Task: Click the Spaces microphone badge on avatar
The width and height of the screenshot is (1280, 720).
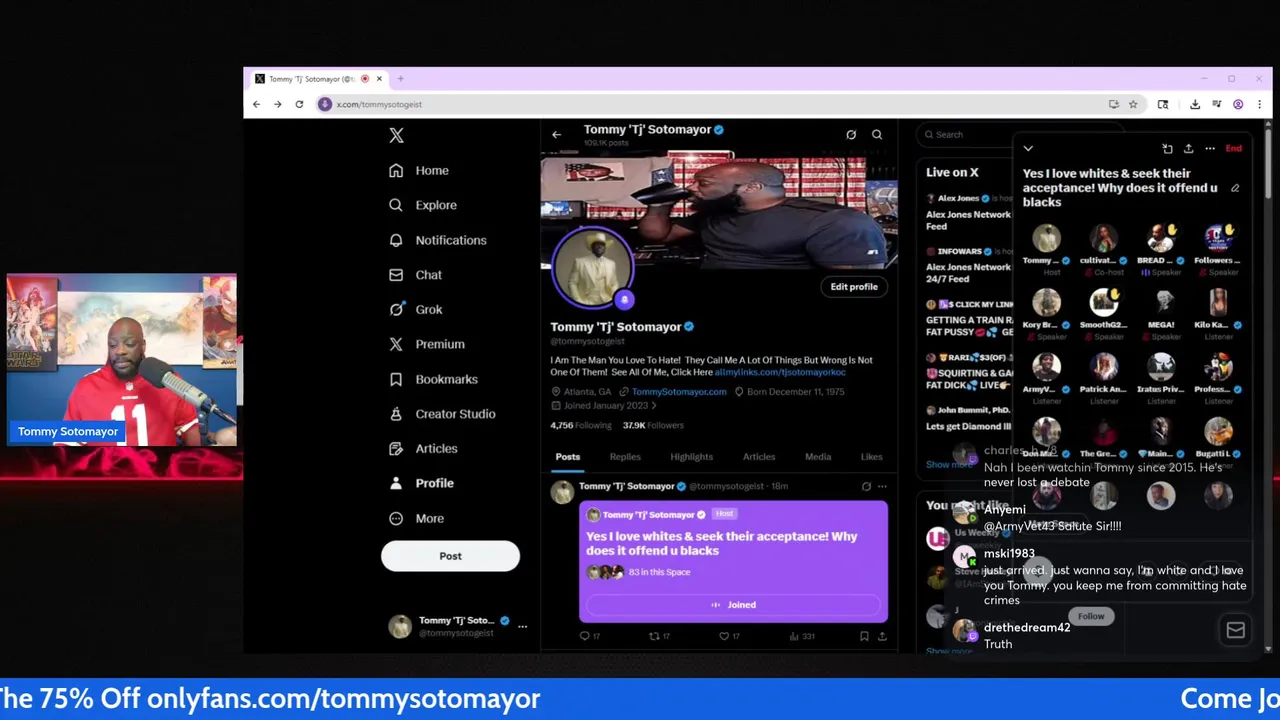Action: tap(624, 299)
